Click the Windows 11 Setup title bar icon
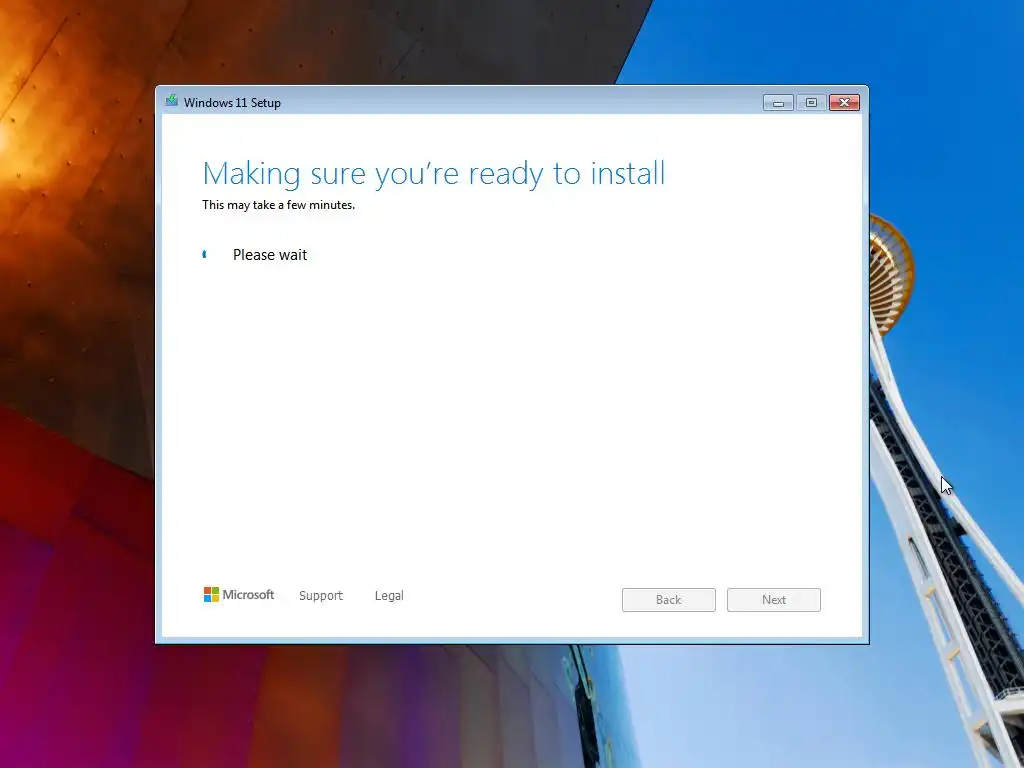Image resolution: width=1024 pixels, height=768 pixels. pyautogui.click(x=172, y=101)
